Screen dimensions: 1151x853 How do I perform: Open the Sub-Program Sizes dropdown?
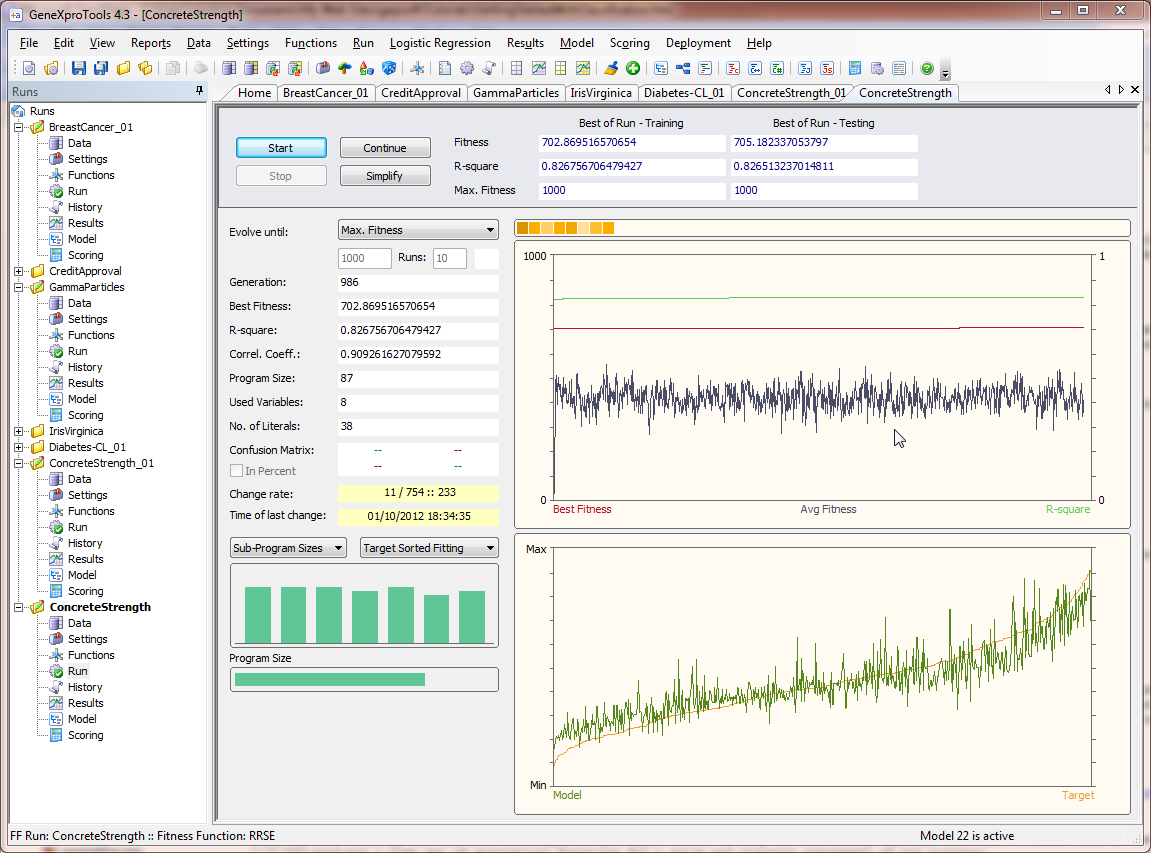(288, 548)
